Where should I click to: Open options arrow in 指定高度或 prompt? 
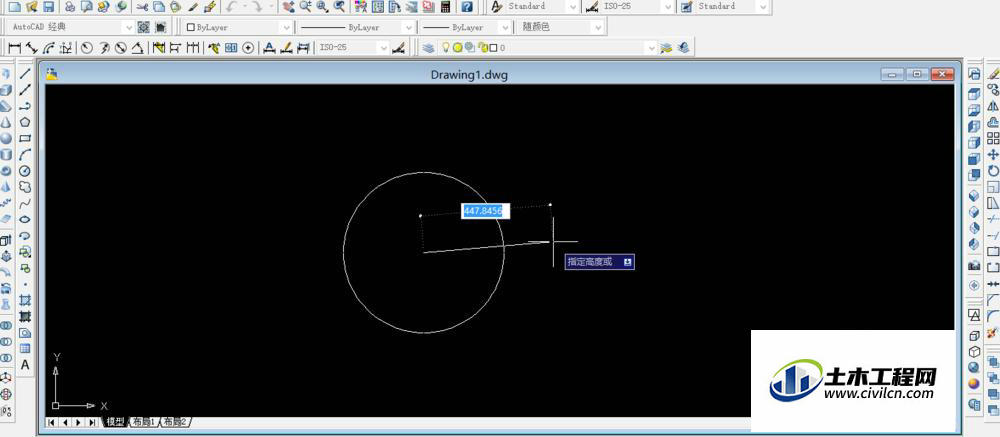(x=628, y=262)
